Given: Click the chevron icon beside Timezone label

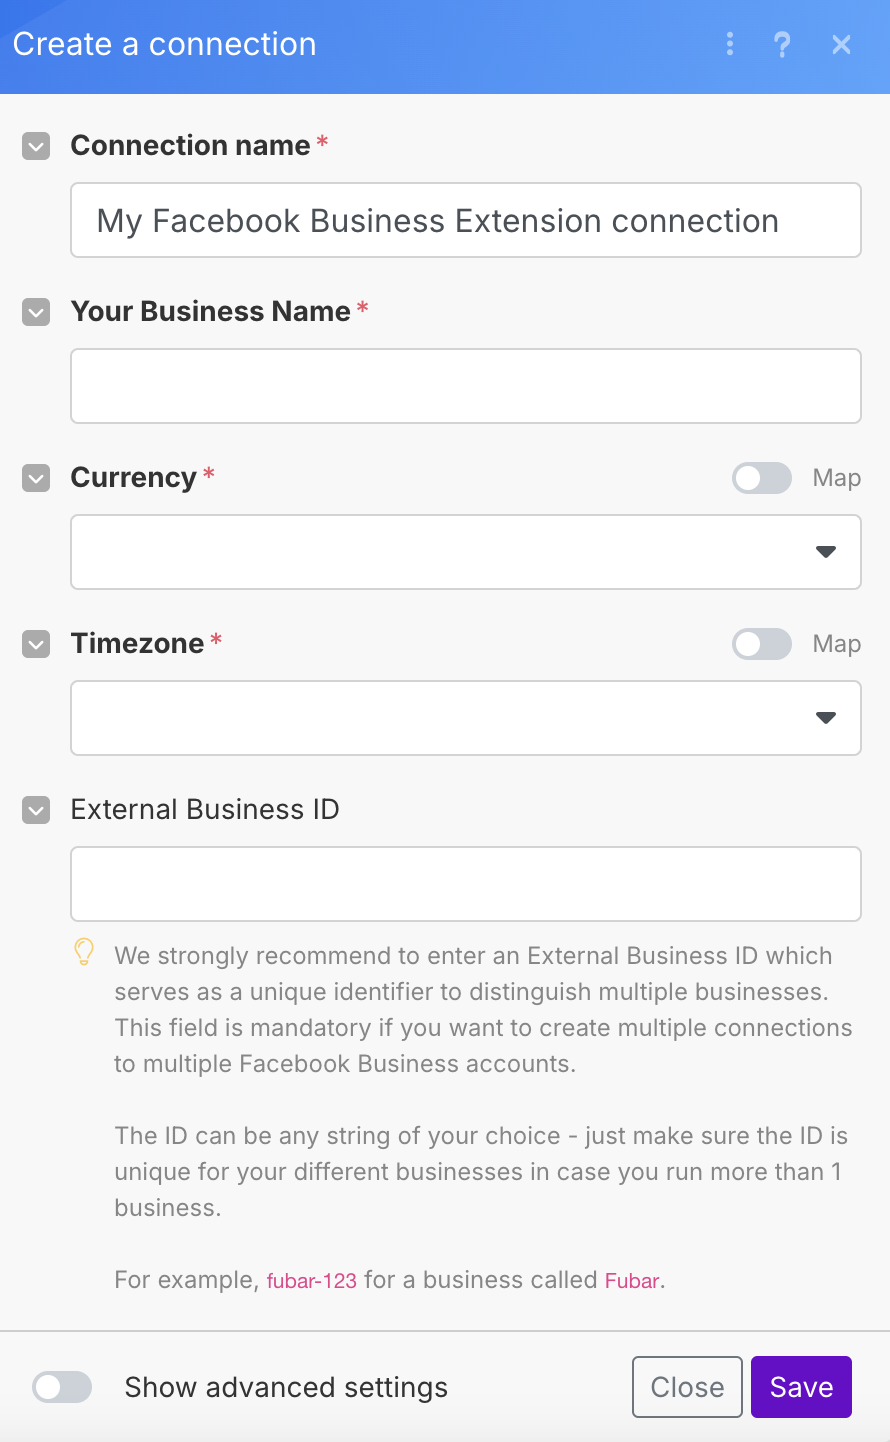Looking at the screenshot, I should (36, 644).
